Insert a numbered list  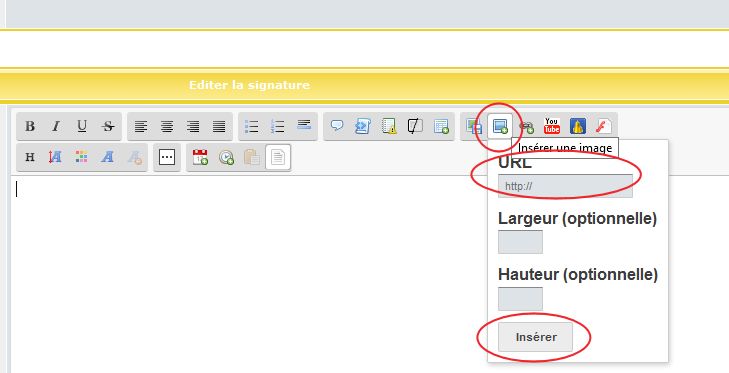pyautogui.click(x=278, y=126)
